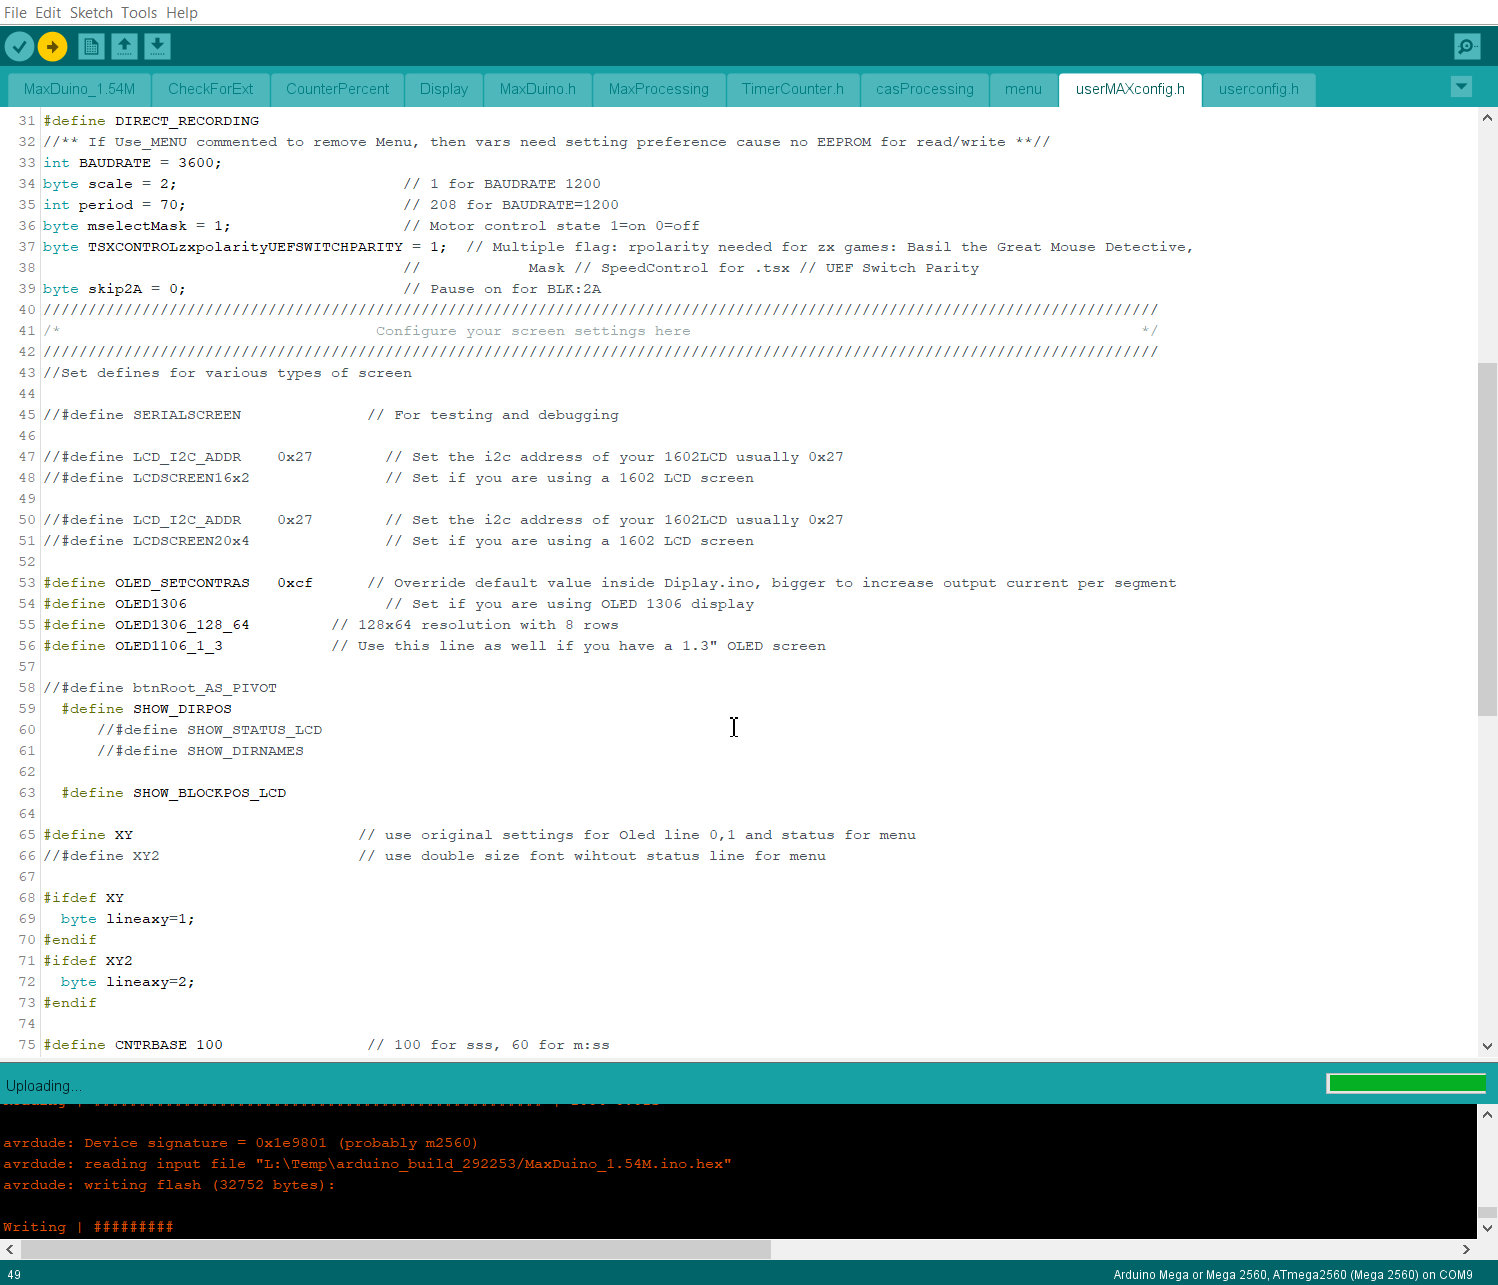Select the userMAXconfig.h tab
Viewport: 1498px width, 1285px height.
(x=1130, y=89)
